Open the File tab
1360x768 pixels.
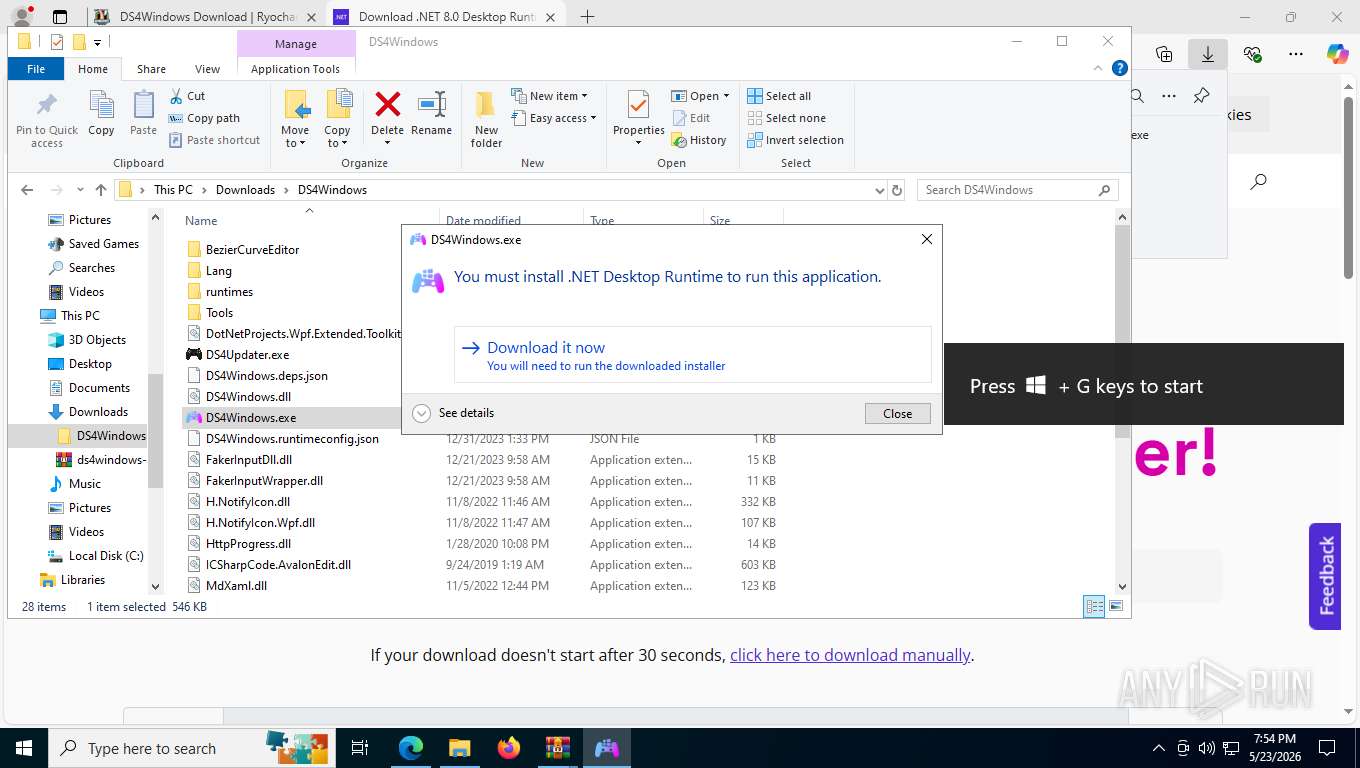36,69
